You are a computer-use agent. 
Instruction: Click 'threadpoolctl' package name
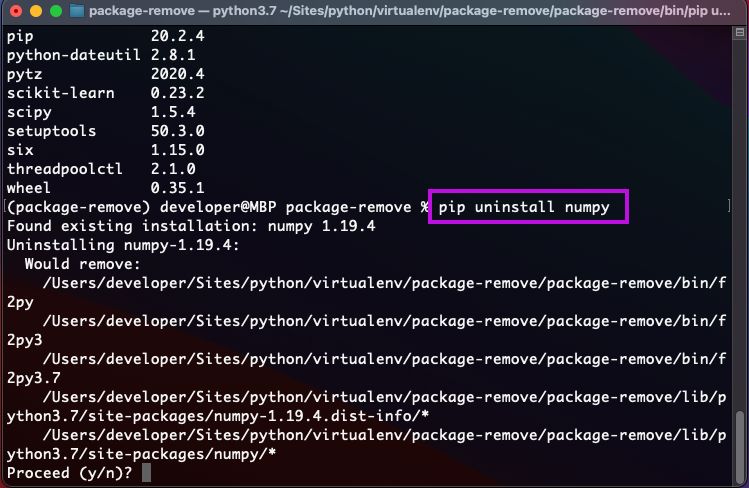pyautogui.click(x=64, y=169)
